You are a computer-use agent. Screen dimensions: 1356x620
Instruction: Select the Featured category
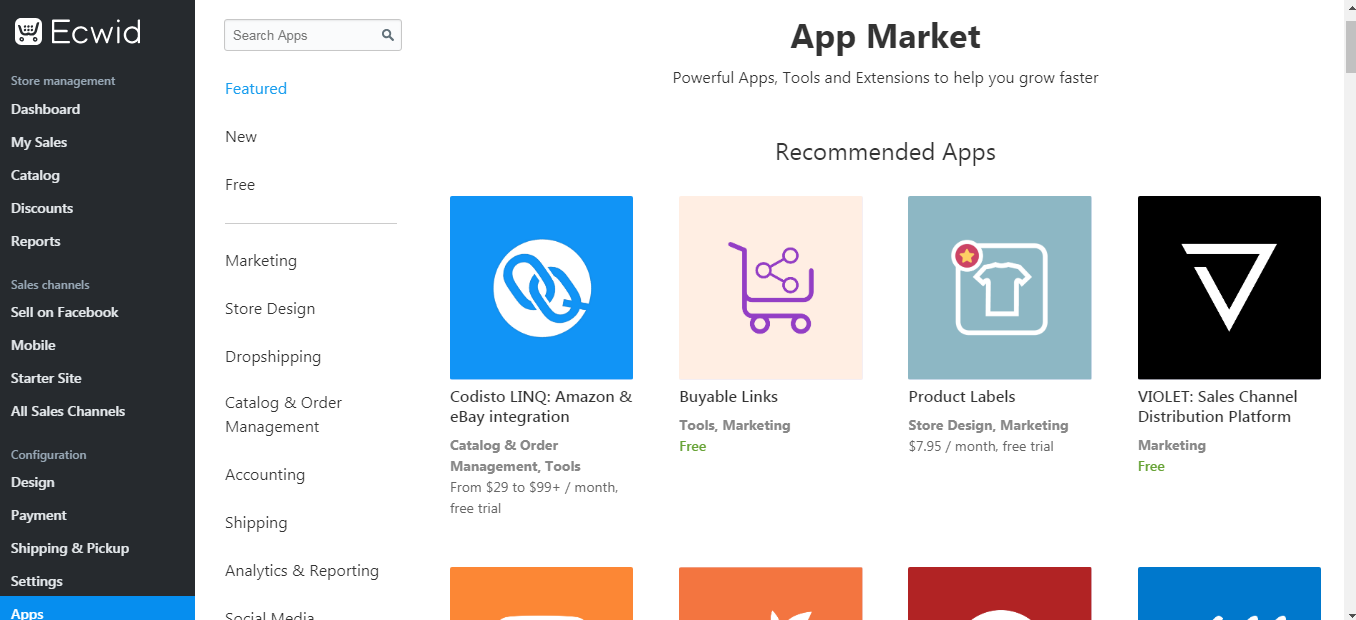click(256, 89)
